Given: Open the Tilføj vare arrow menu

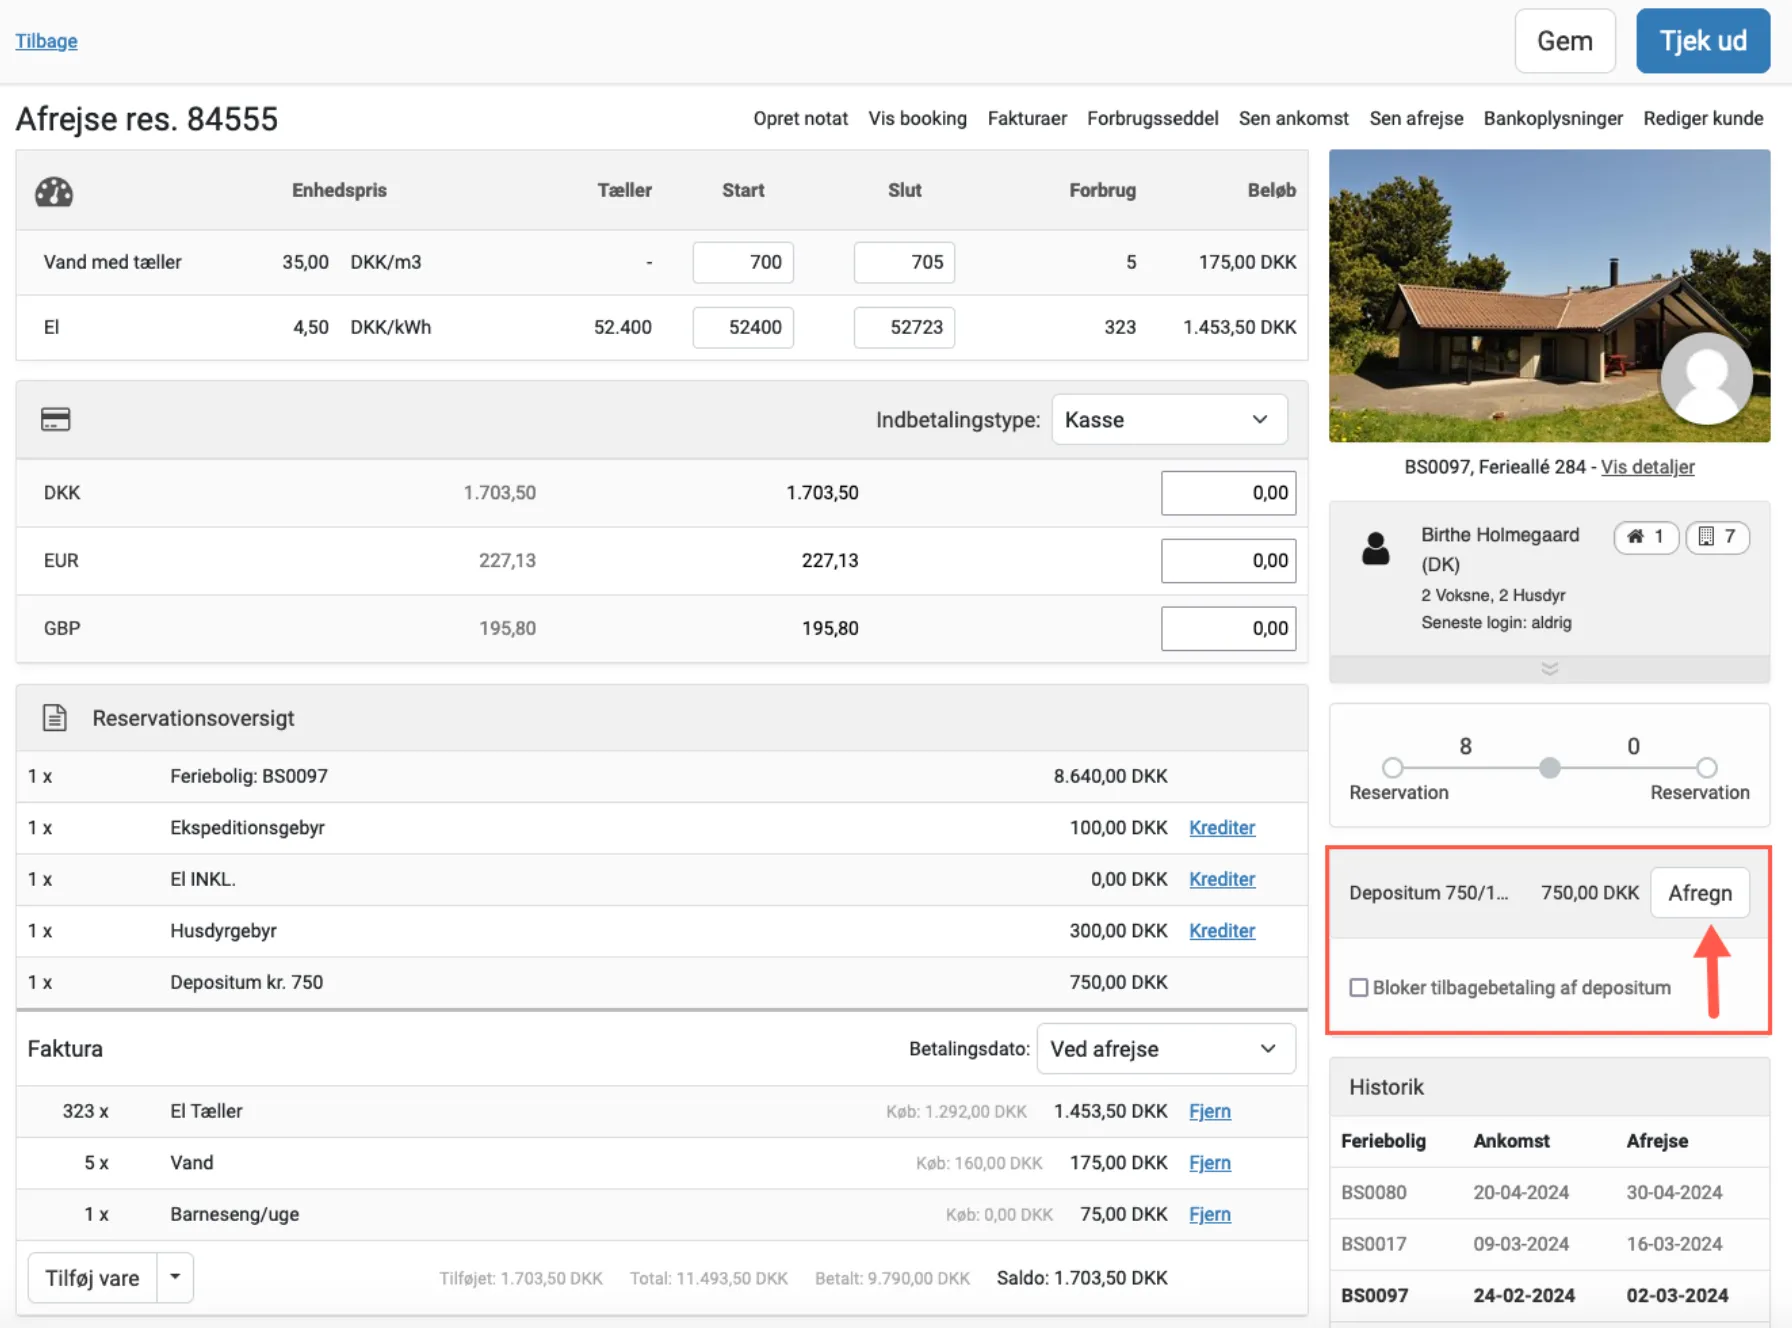Looking at the screenshot, I should click(175, 1277).
